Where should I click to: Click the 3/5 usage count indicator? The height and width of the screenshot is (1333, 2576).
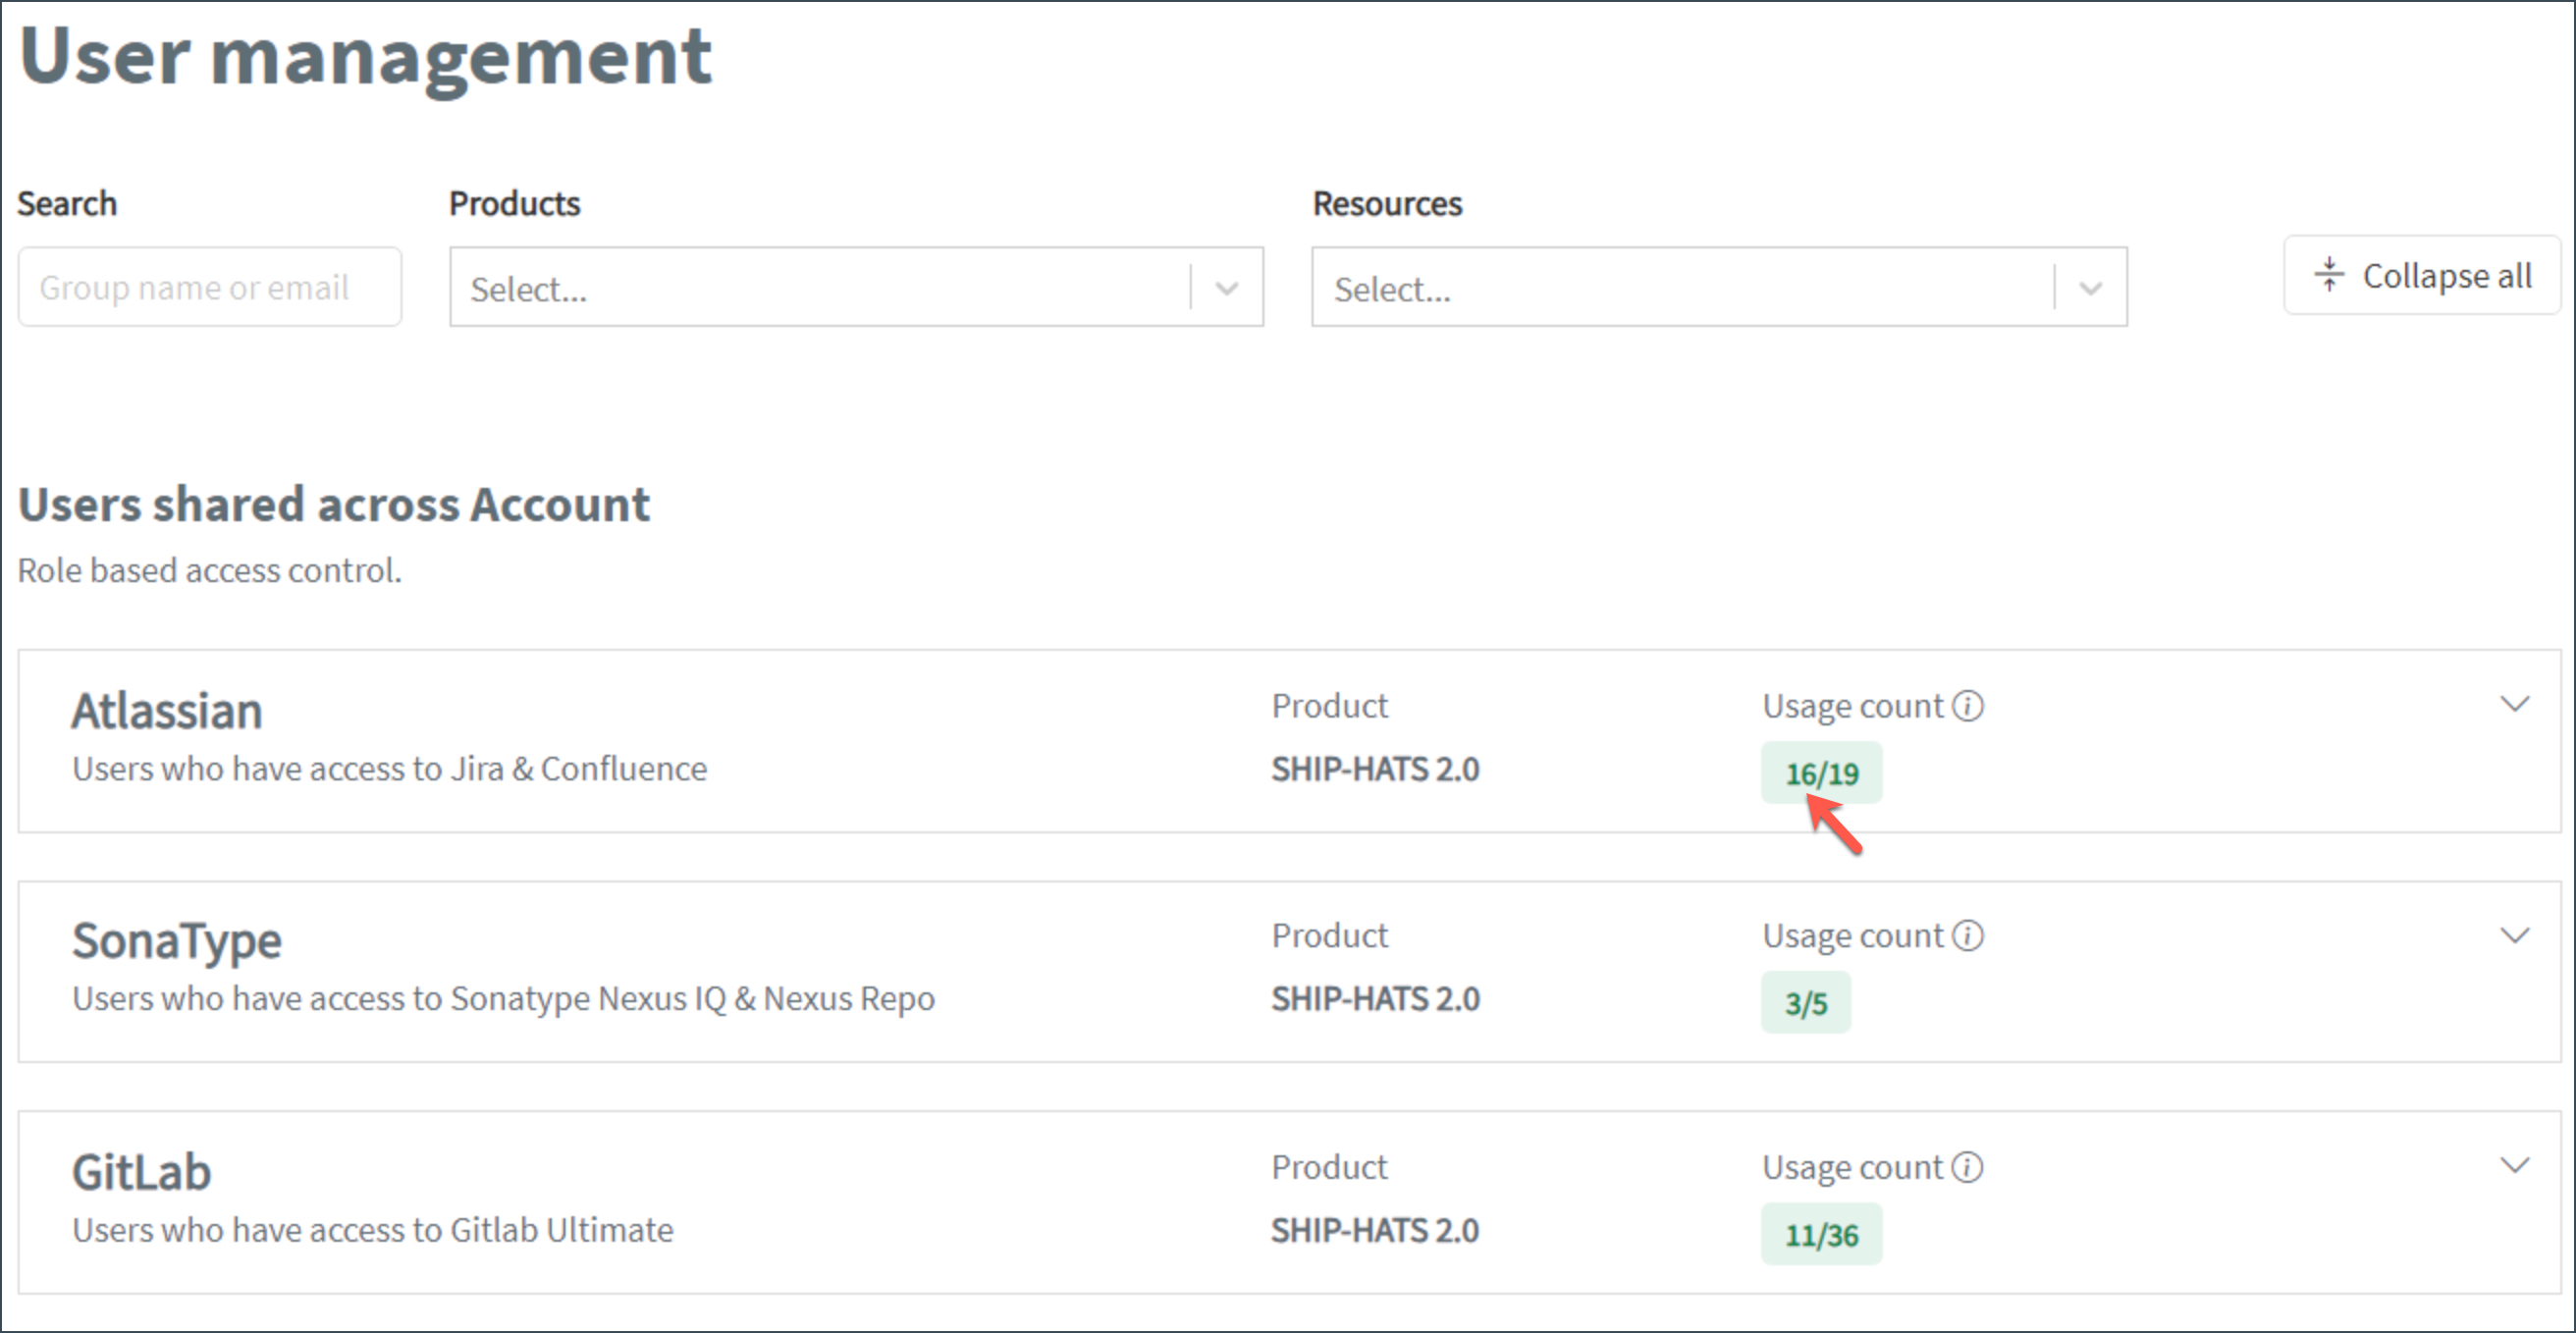pyautogui.click(x=1806, y=1002)
